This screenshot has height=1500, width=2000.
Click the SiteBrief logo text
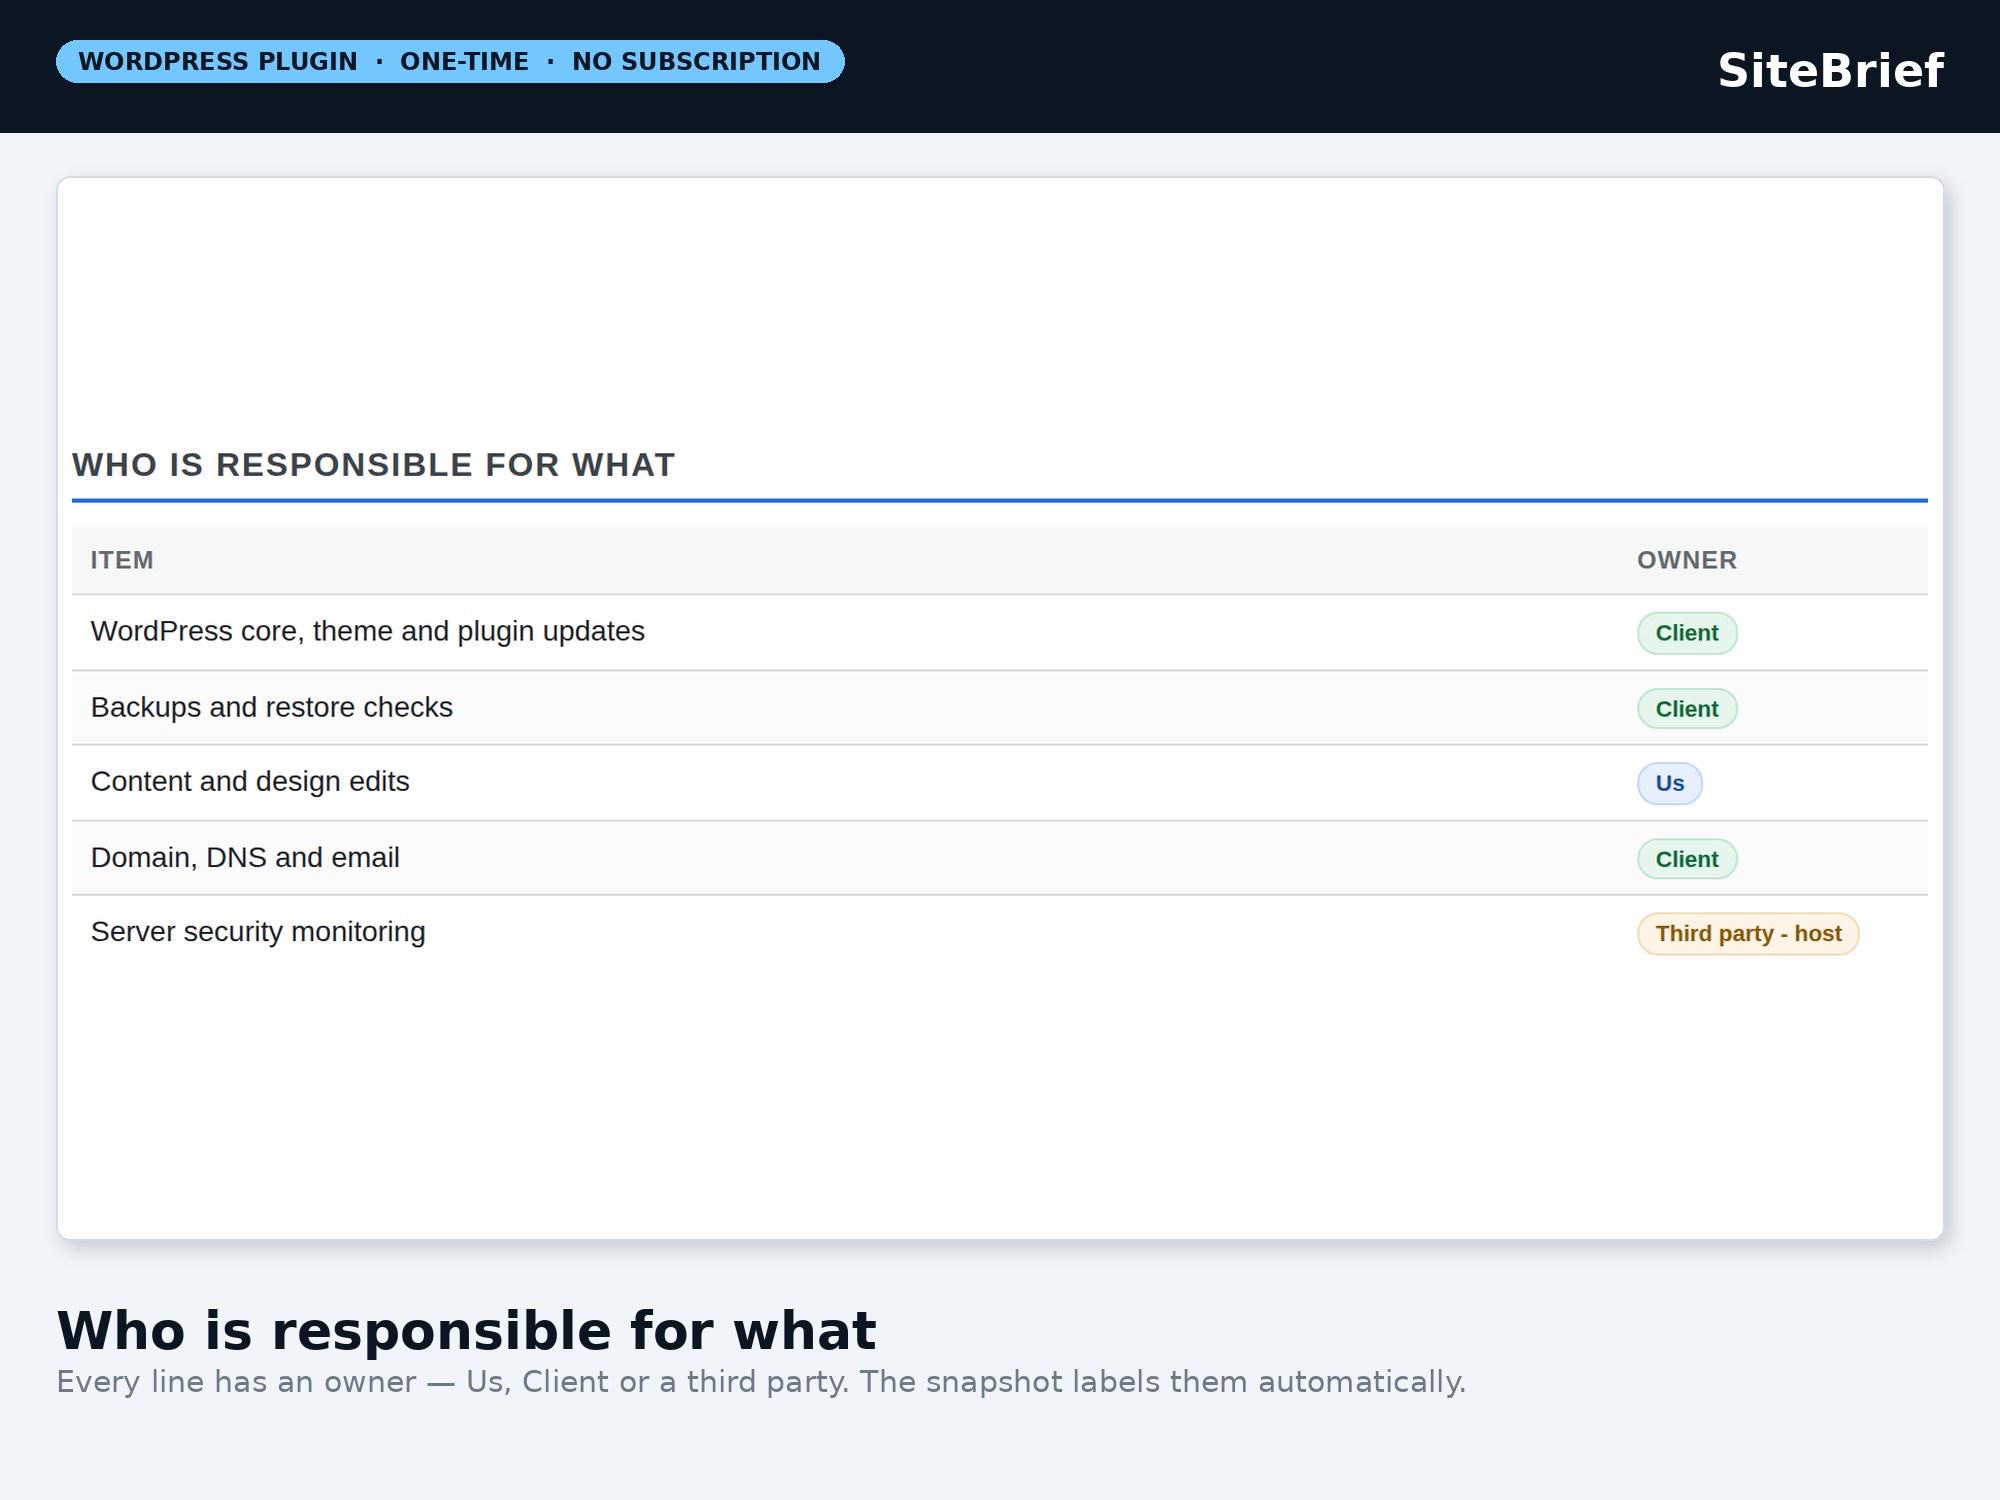pos(1830,70)
